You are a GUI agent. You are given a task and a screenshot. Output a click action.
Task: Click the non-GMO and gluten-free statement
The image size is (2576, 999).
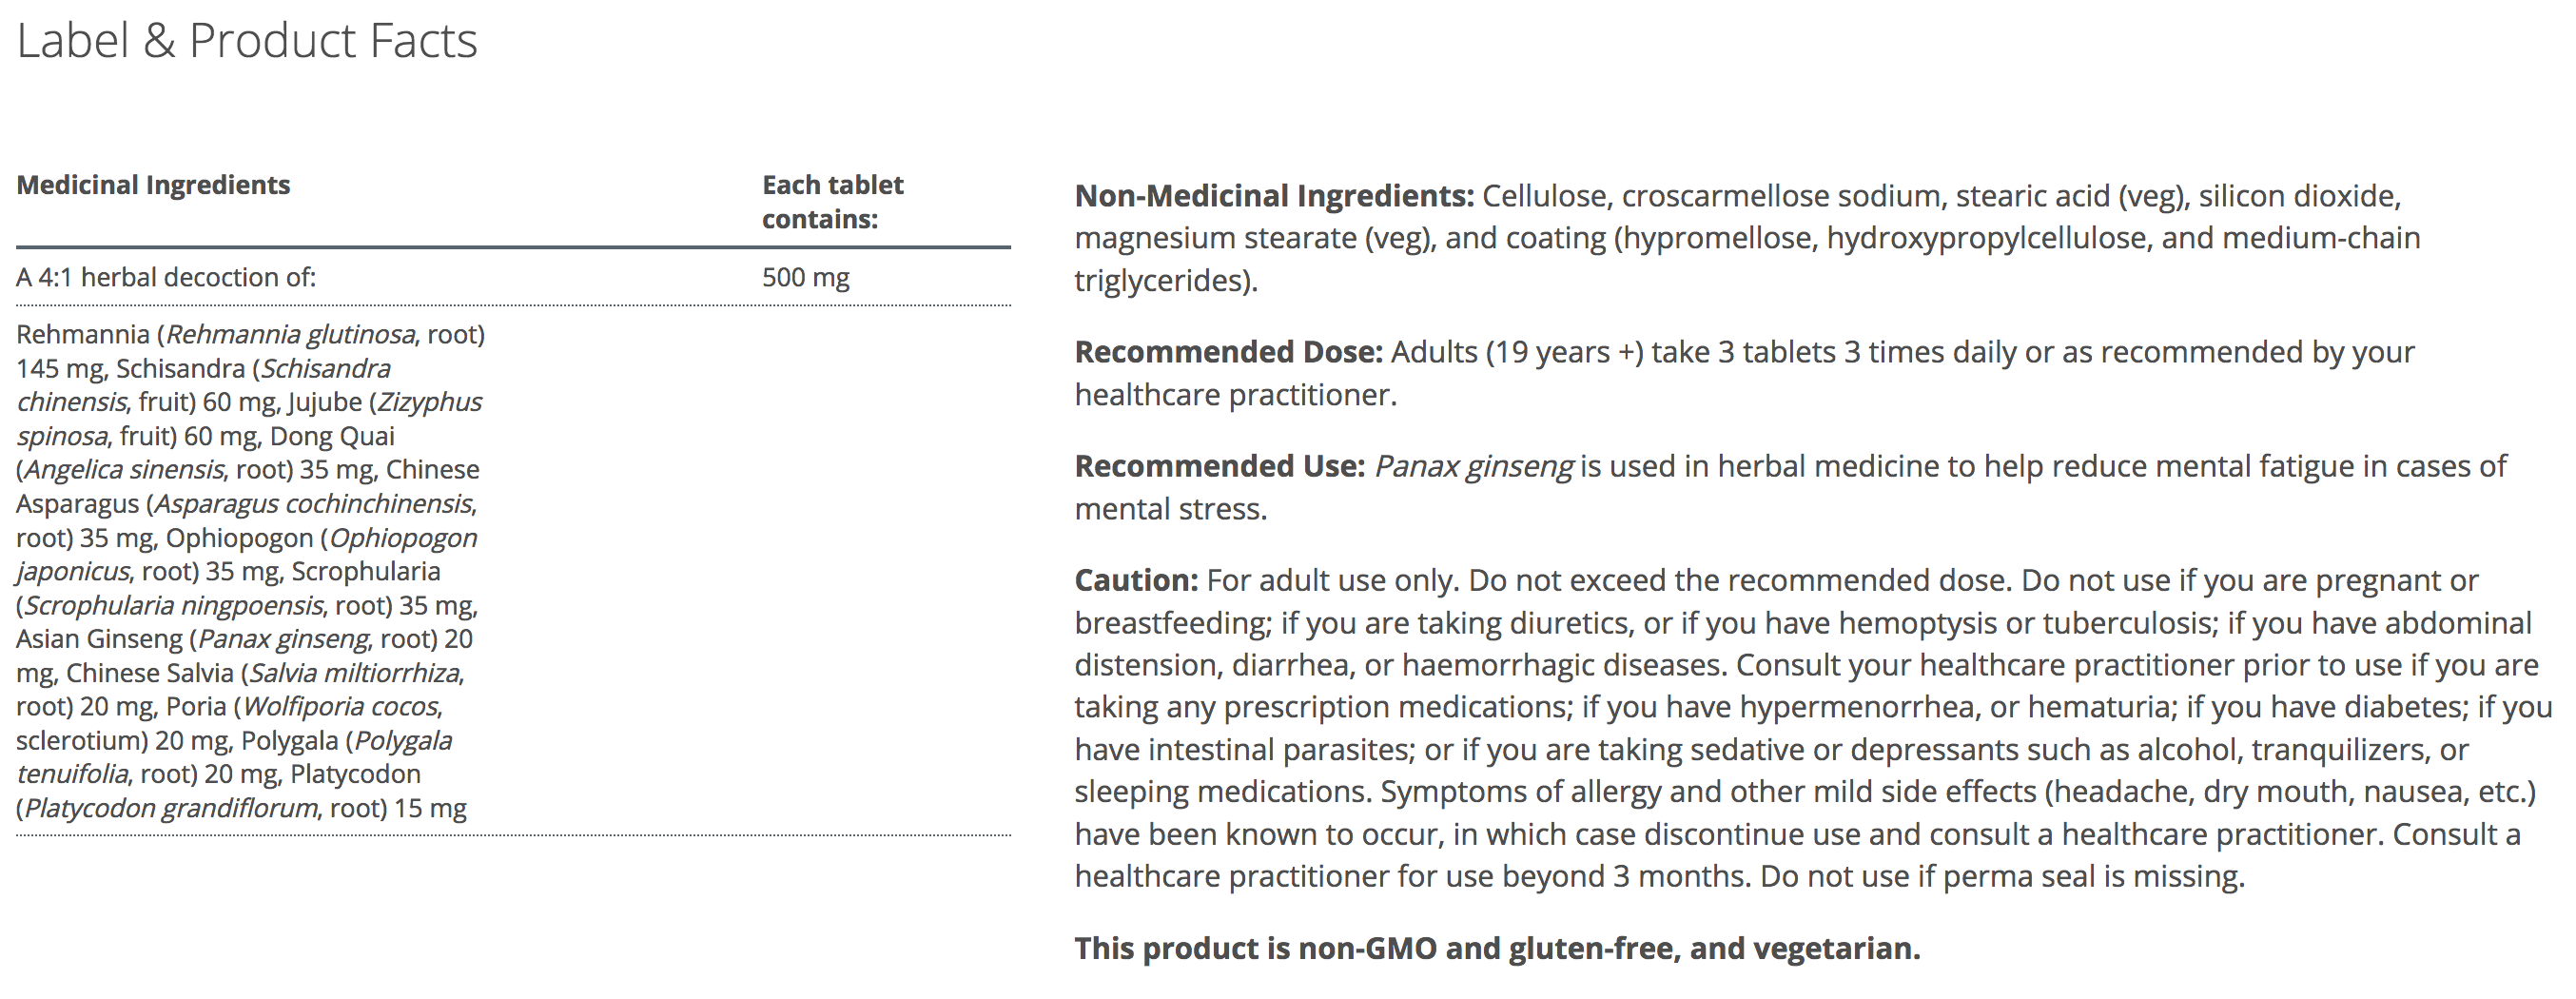click(1496, 948)
